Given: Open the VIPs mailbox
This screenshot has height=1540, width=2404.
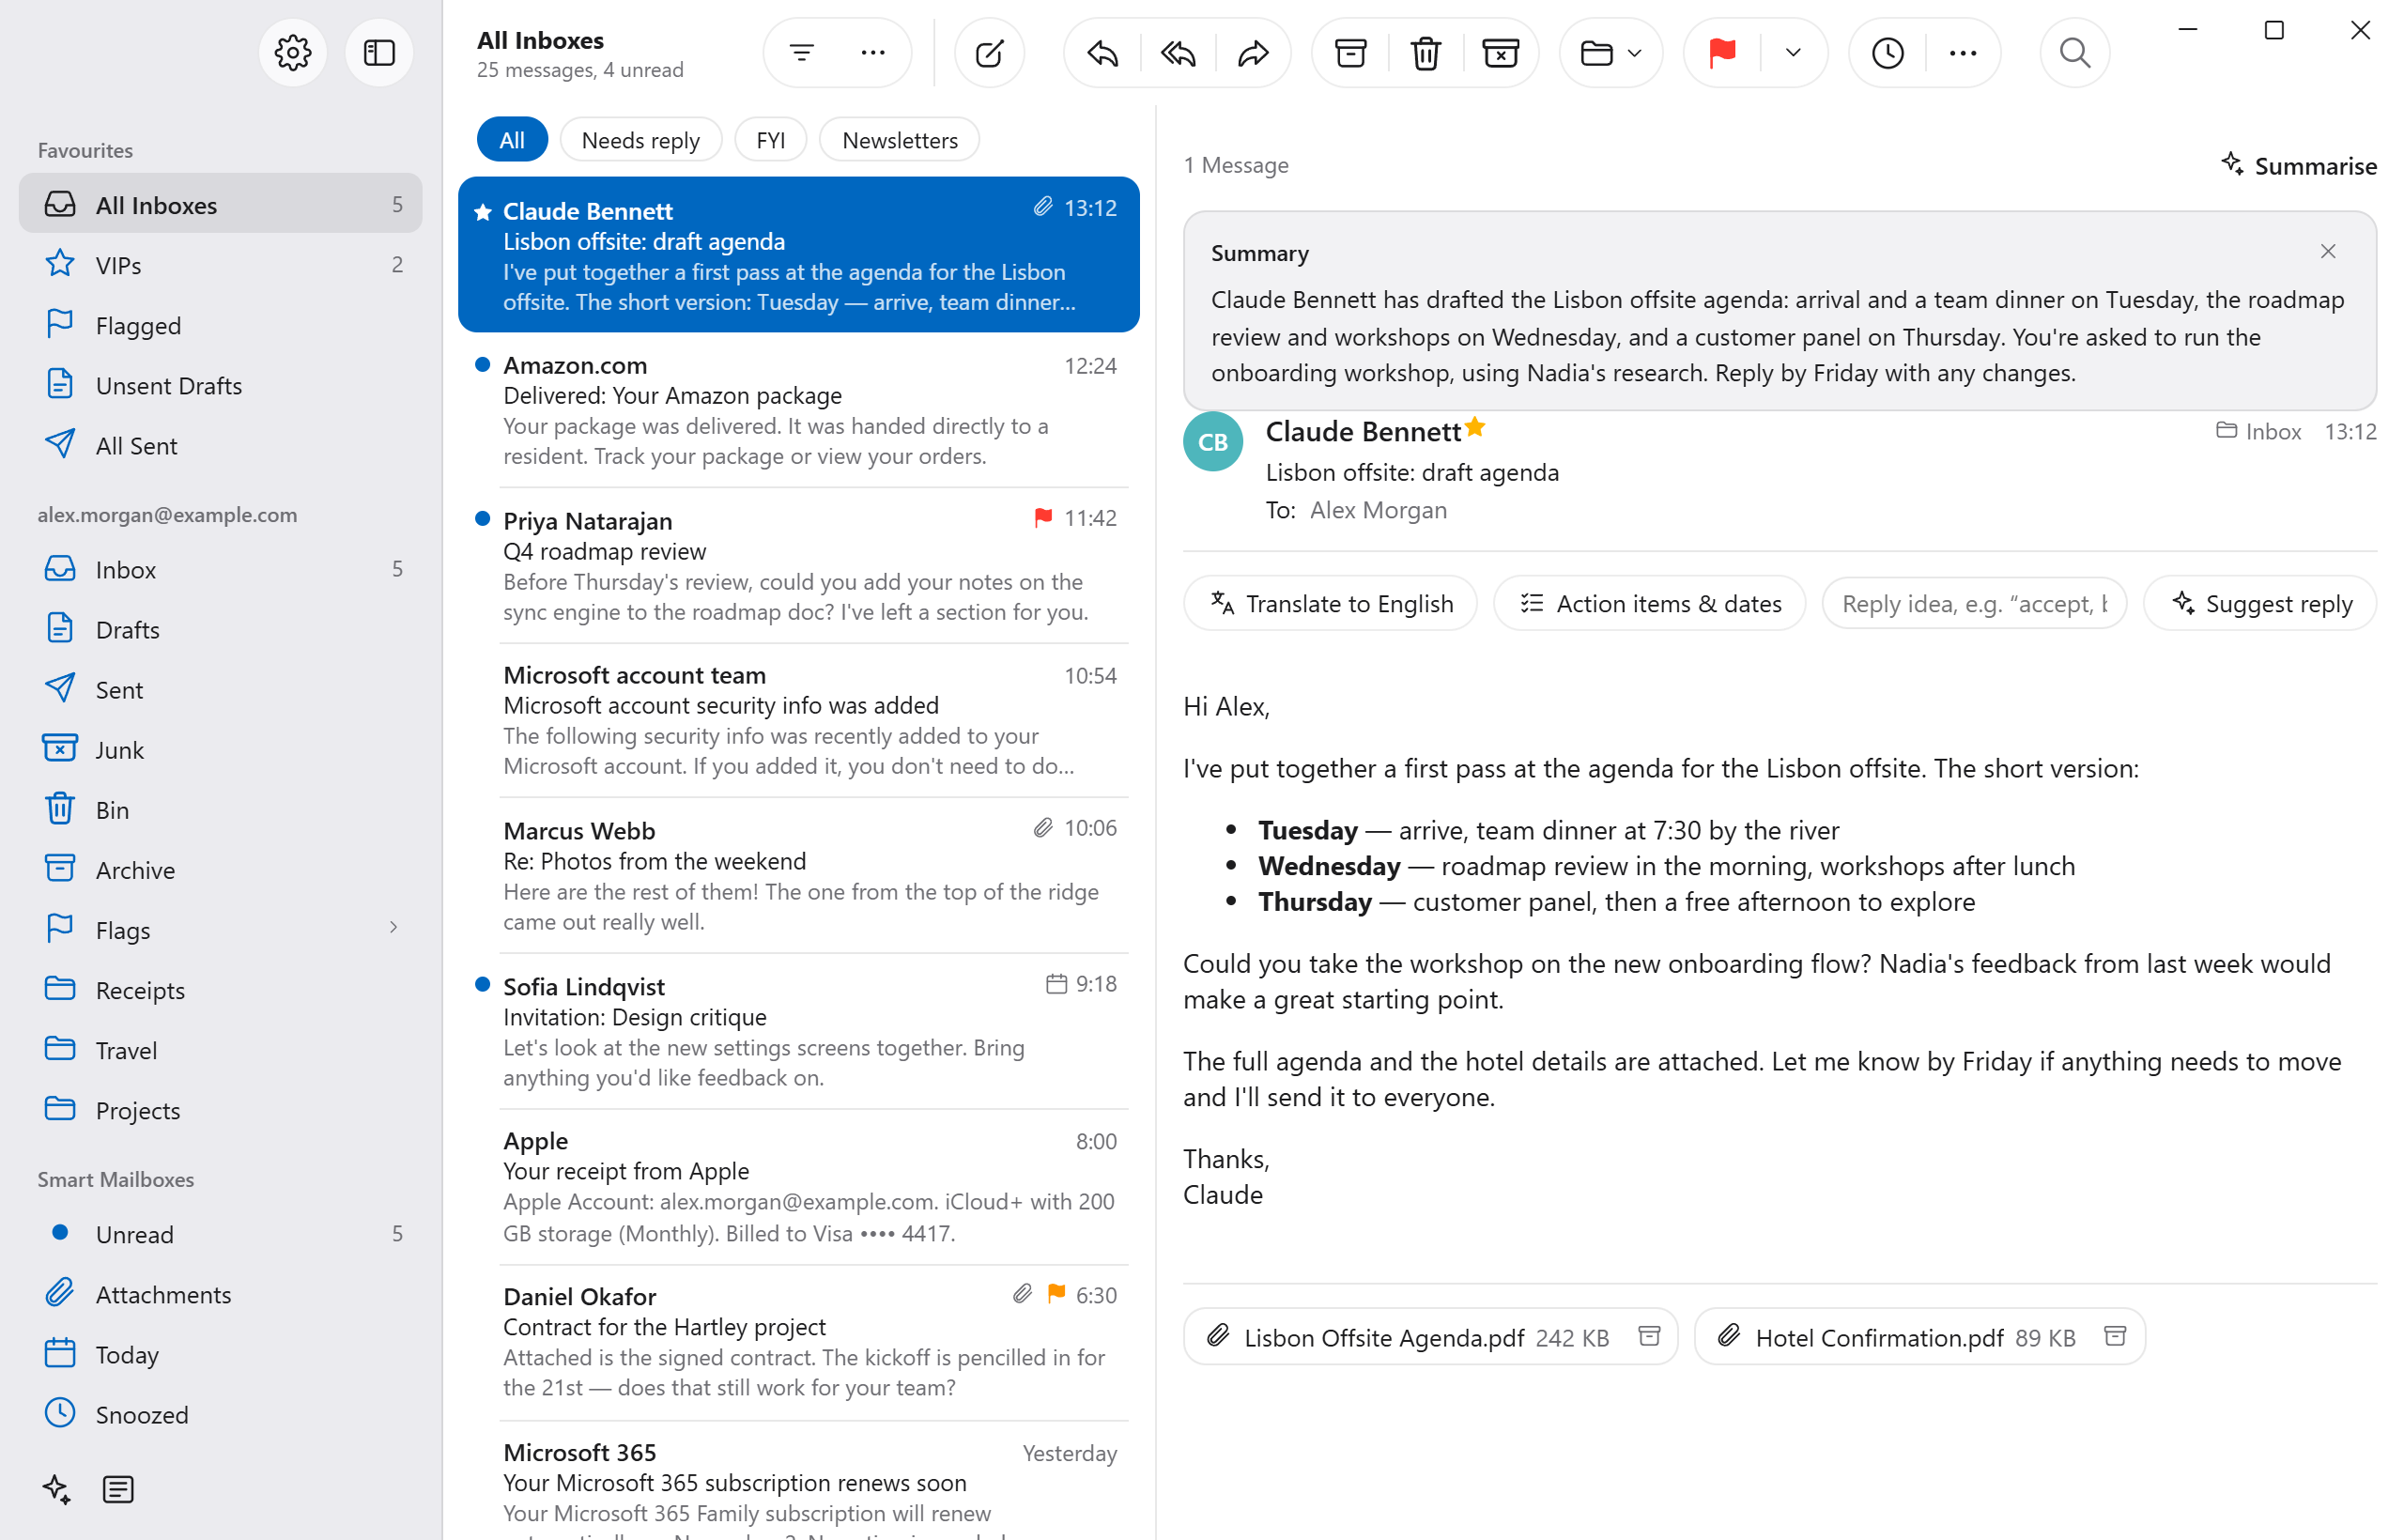Looking at the screenshot, I should (220, 265).
